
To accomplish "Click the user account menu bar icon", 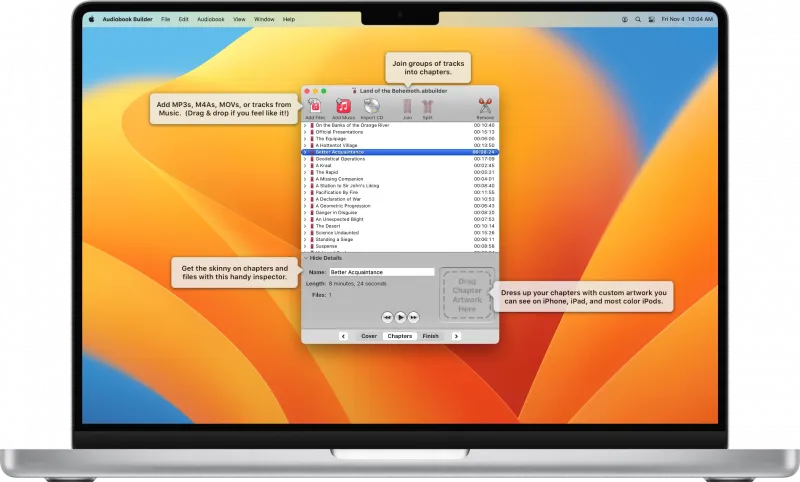I will (624, 19).
